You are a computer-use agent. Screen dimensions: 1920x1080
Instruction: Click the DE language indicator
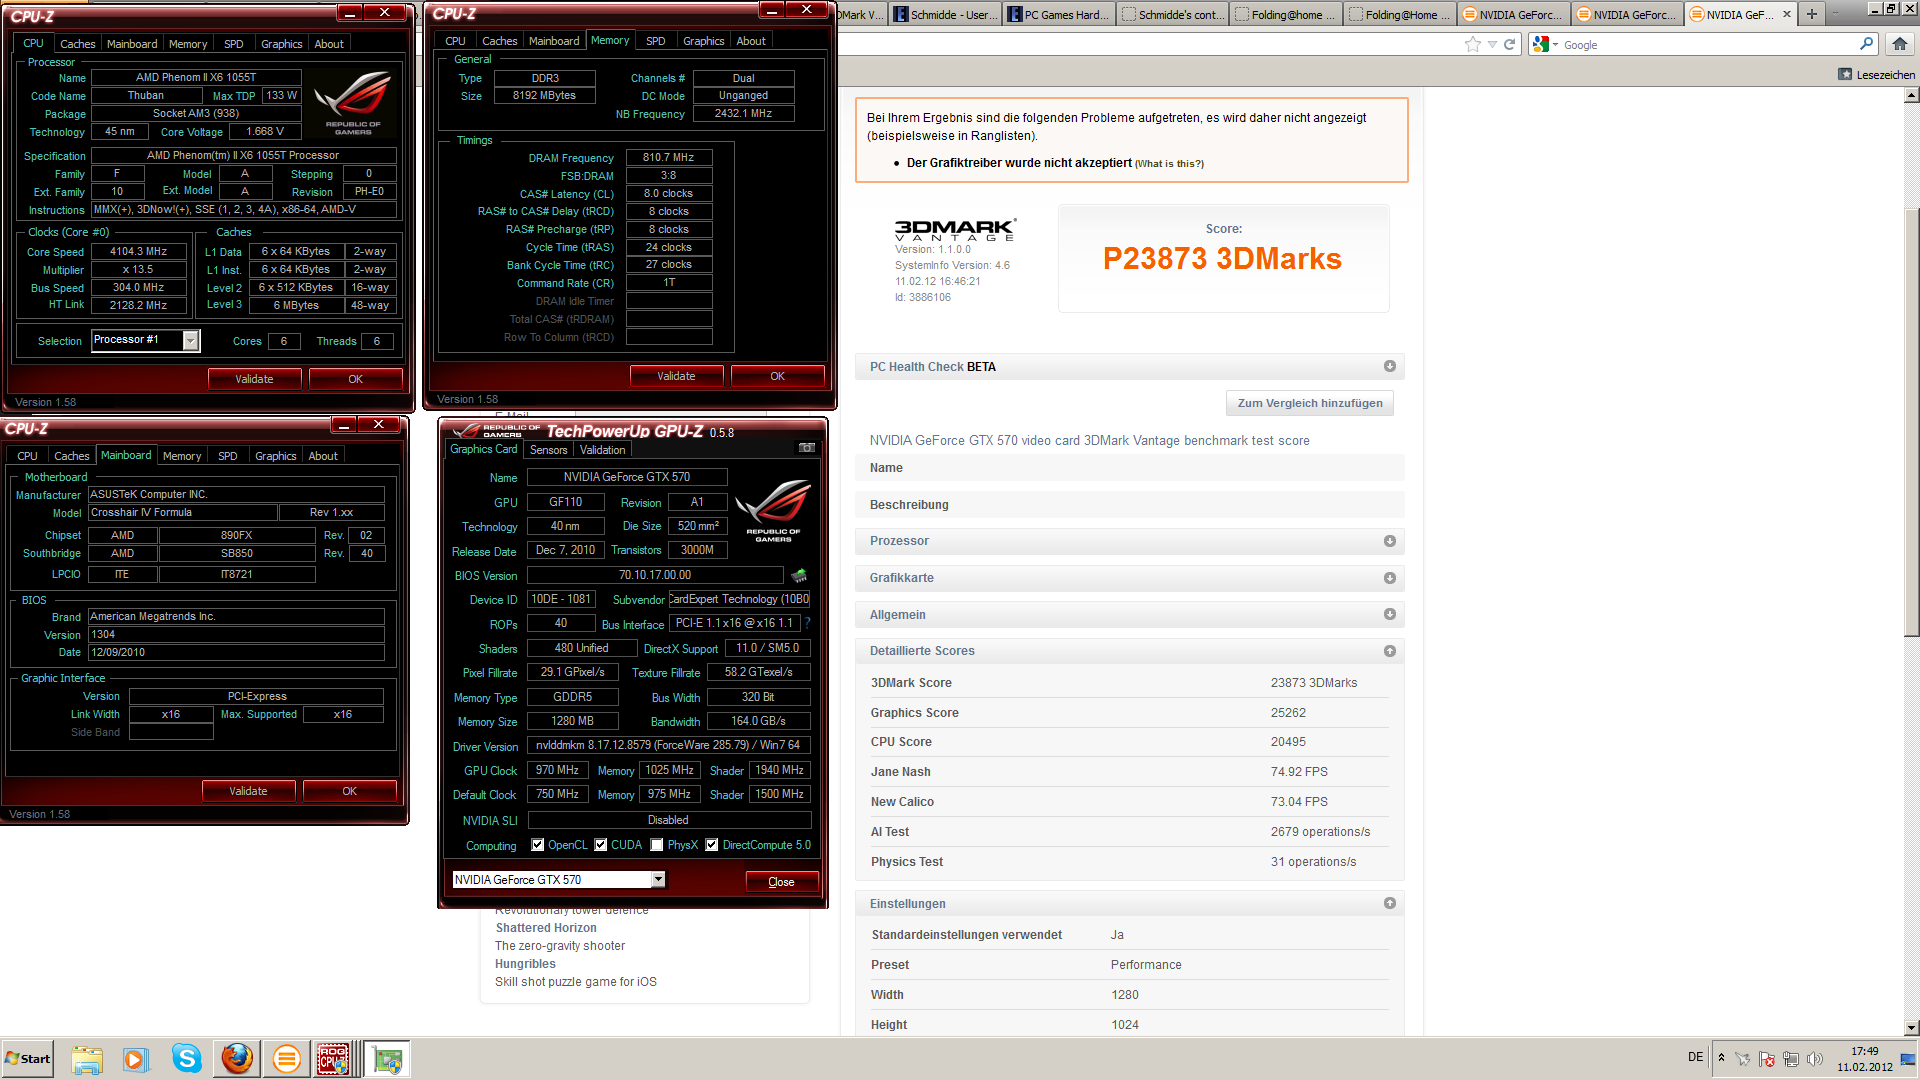pyautogui.click(x=1695, y=1057)
